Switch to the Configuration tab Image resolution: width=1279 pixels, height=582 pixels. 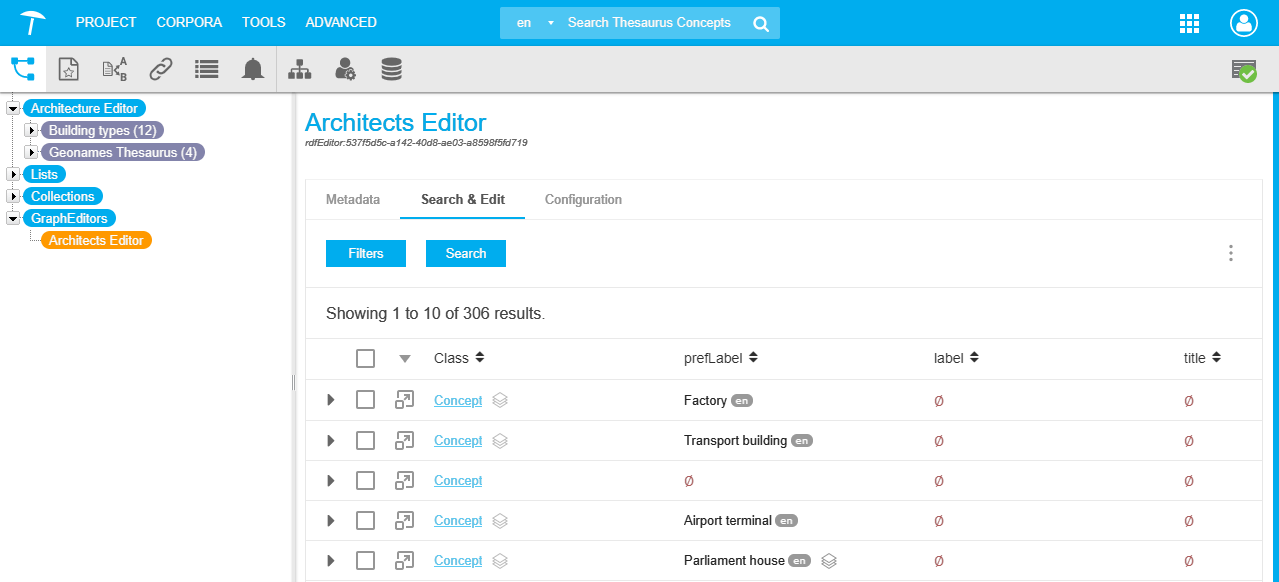[583, 199]
